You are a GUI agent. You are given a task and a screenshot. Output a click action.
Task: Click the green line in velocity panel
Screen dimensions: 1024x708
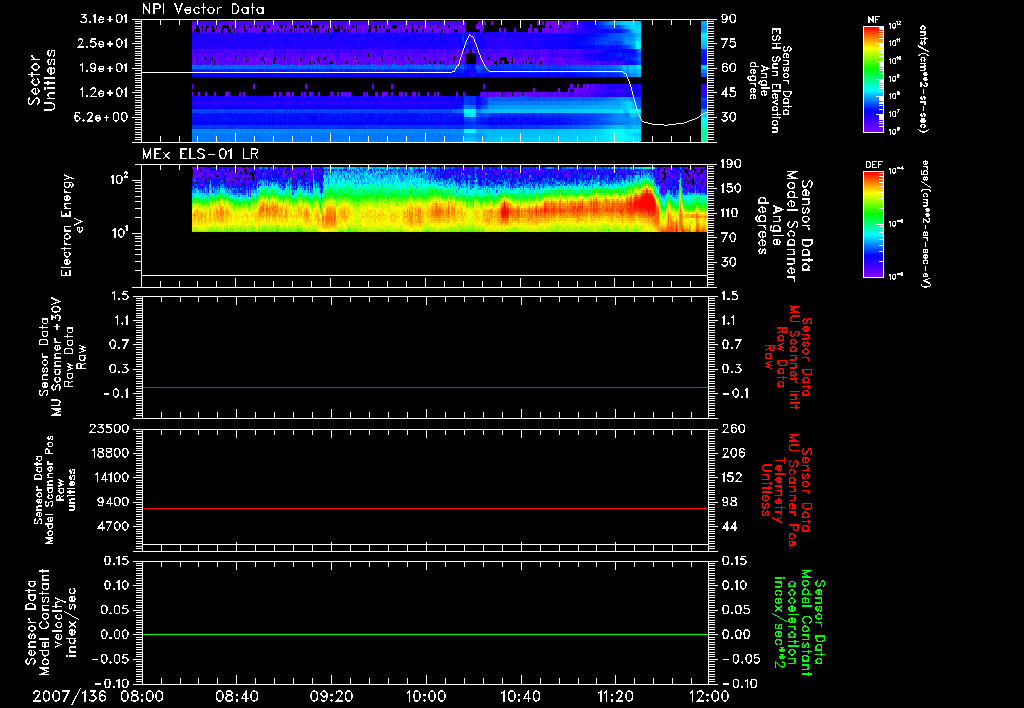coord(424,634)
